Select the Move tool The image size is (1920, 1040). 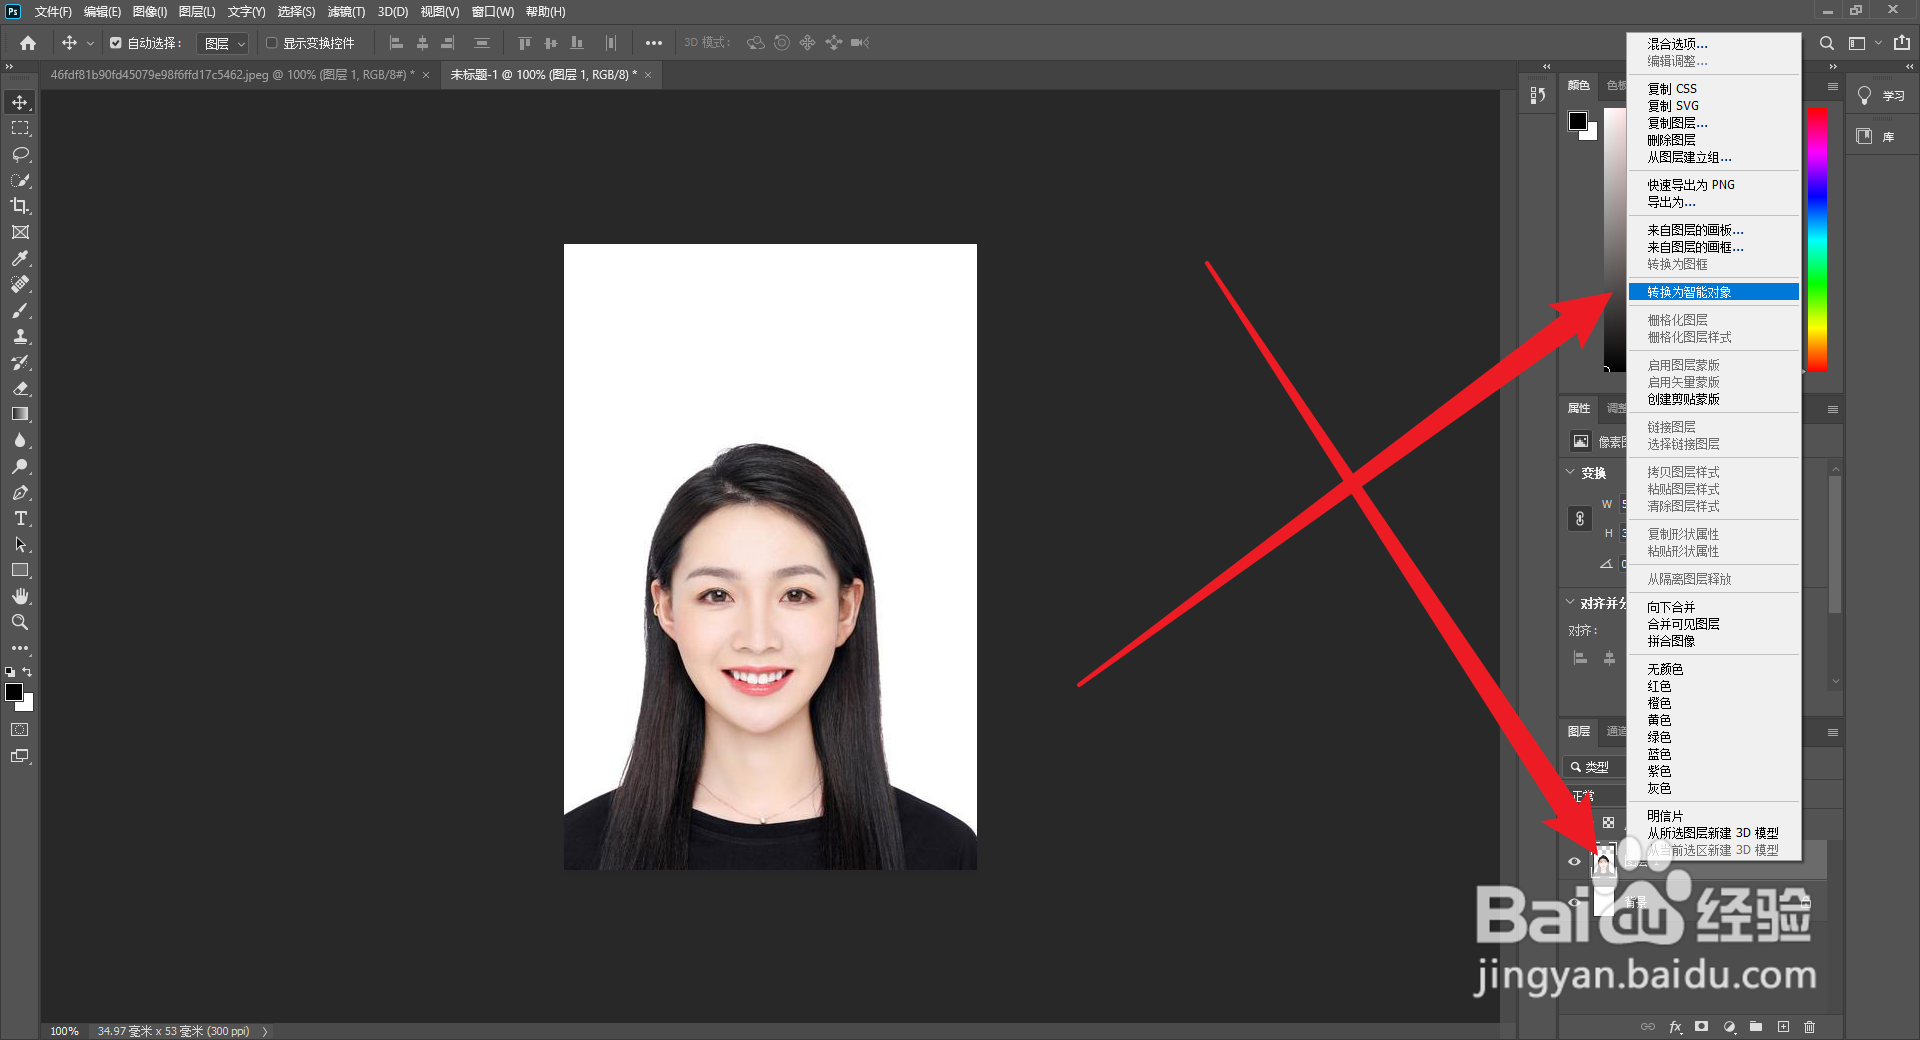pyautogui.click(x=20, y=101)
